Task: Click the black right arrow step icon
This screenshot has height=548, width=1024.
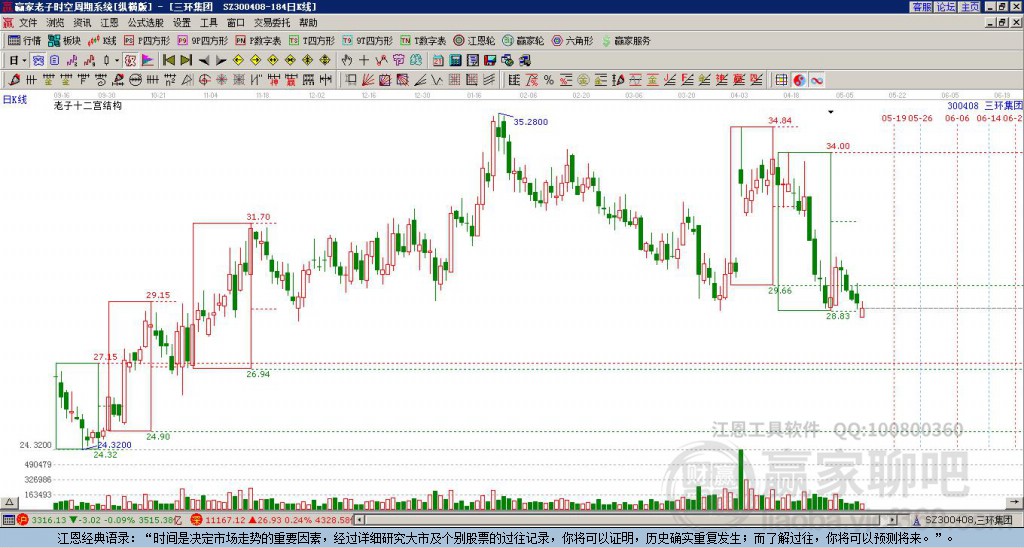Action: tap(221, 60)
